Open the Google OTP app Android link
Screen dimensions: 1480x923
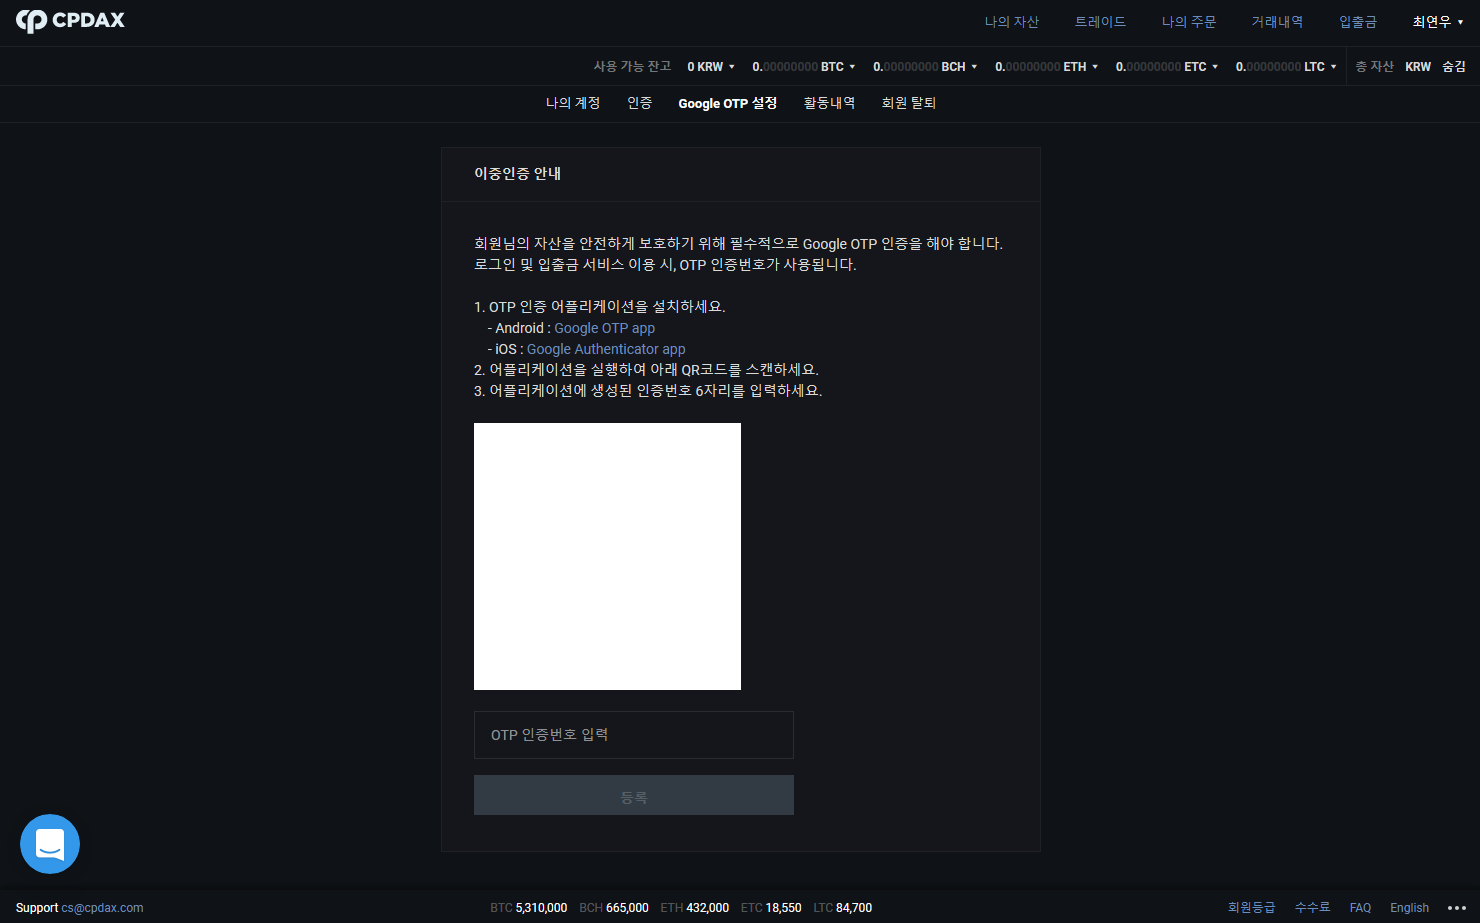tap(605, 328)
